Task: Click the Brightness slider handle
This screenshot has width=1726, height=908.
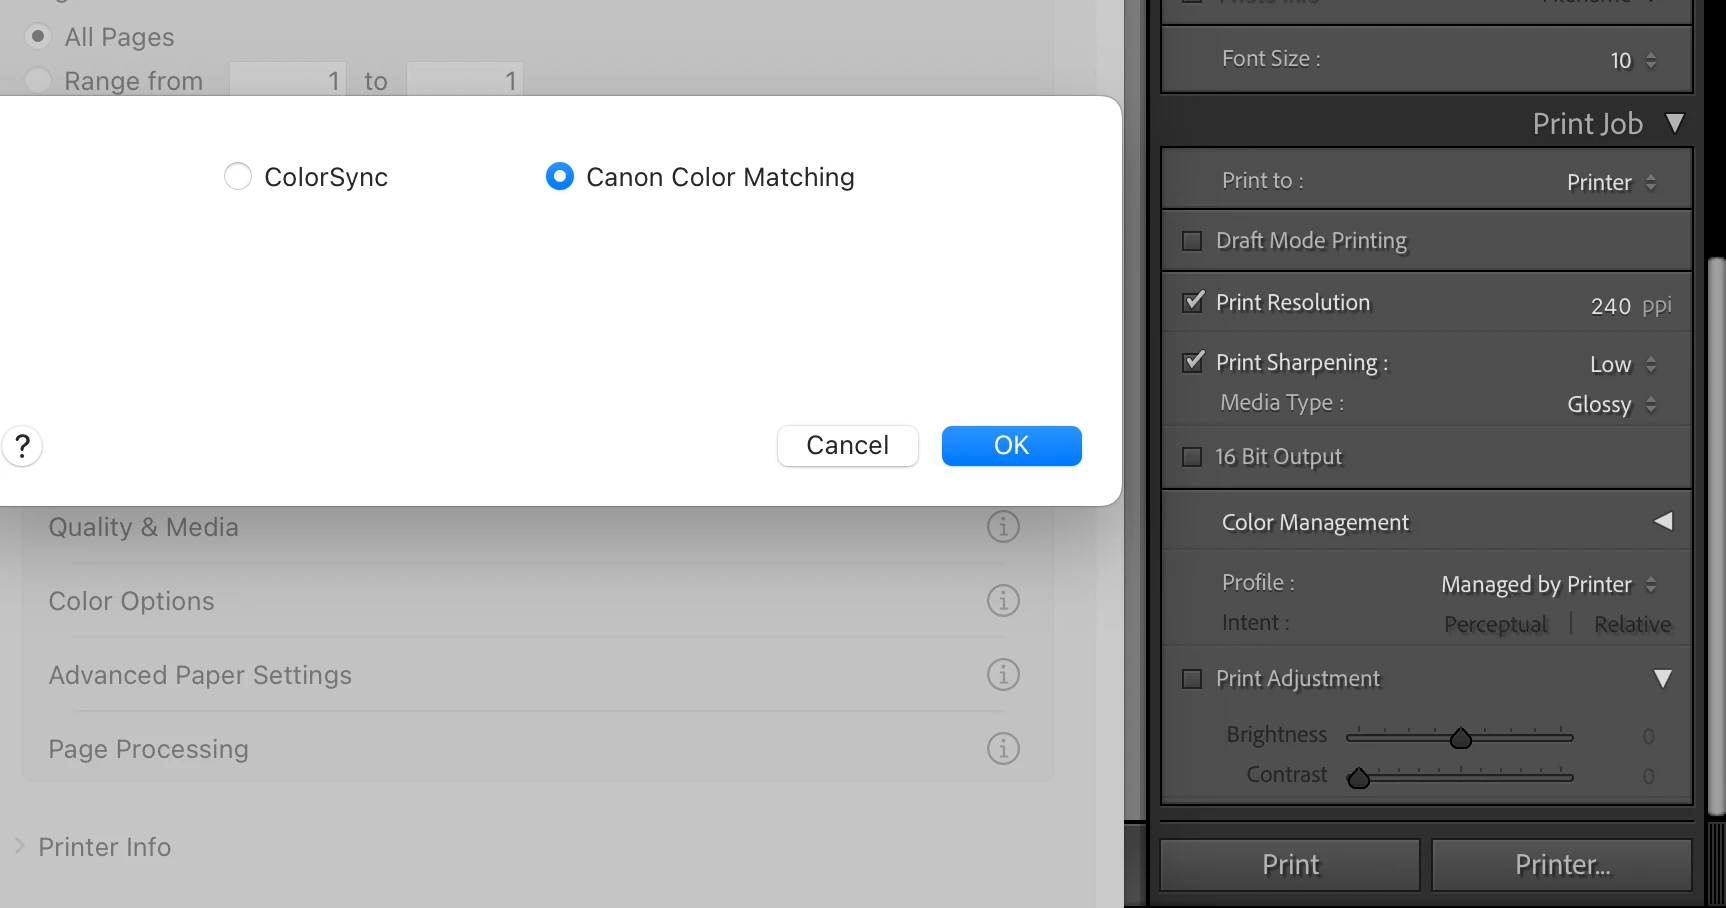Action: 1461,738
